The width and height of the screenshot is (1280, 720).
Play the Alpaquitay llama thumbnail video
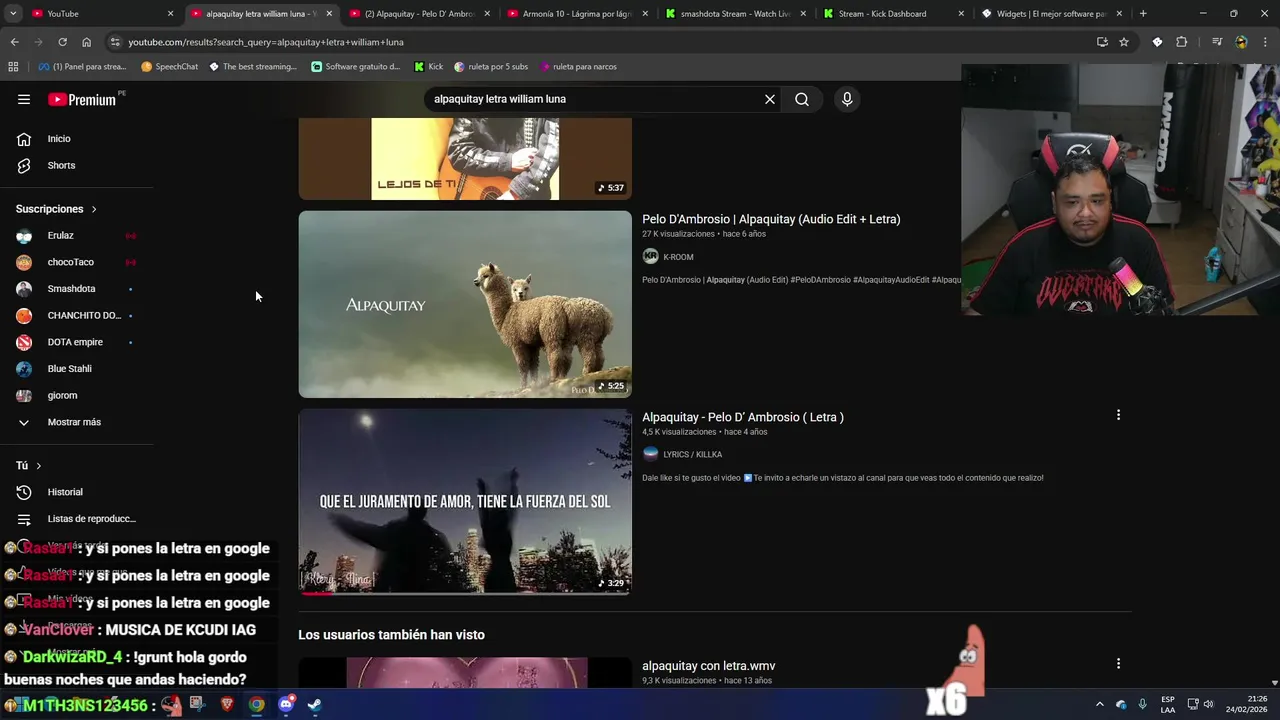tap(465, 304)
